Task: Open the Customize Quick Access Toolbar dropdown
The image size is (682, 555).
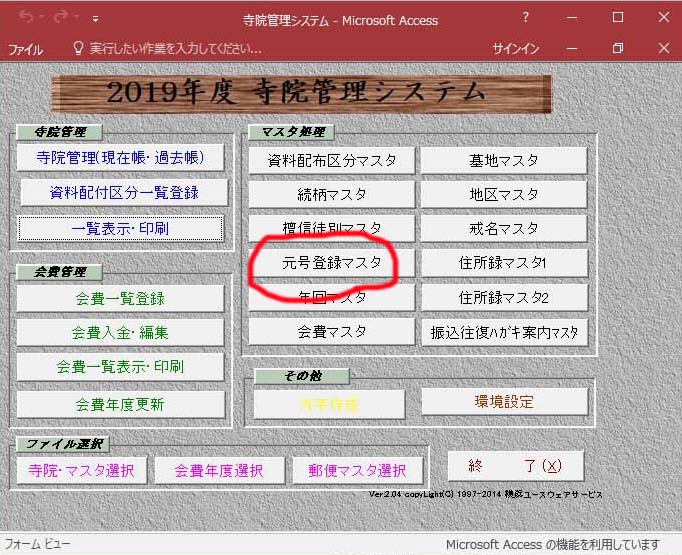Action: pyautogui.click(x=94, y=18)
